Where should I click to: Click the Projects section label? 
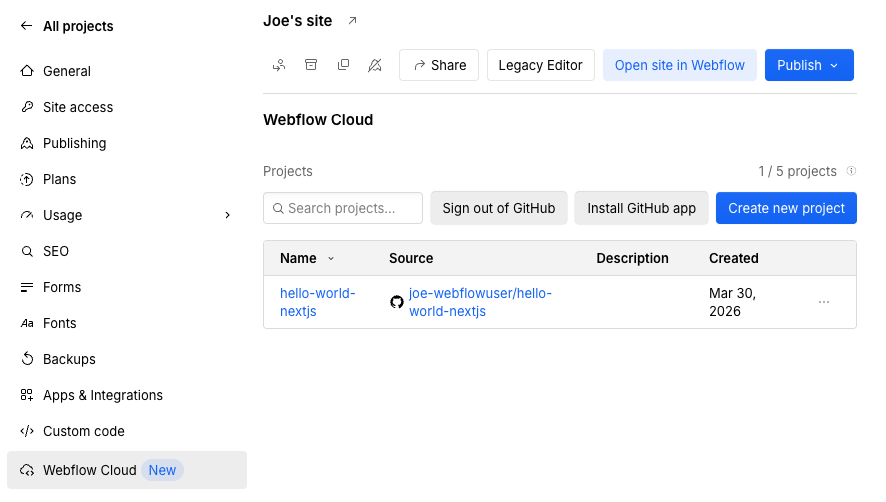point(288,171)
